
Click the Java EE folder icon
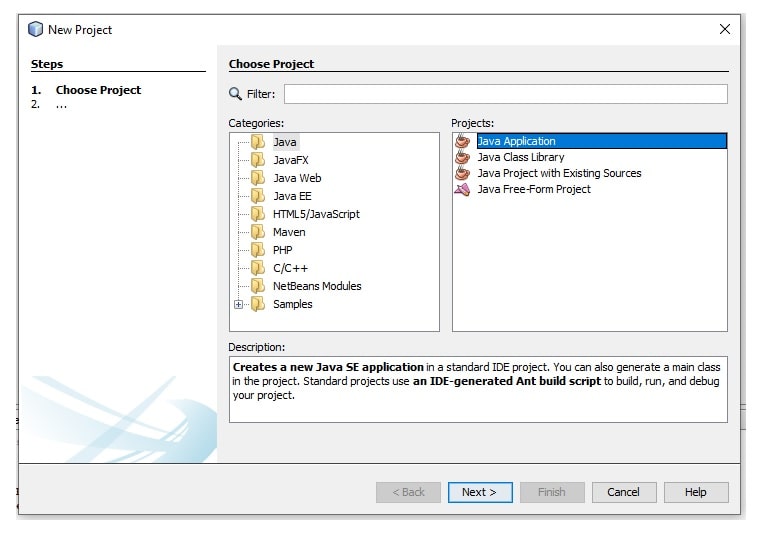[258, 196]
